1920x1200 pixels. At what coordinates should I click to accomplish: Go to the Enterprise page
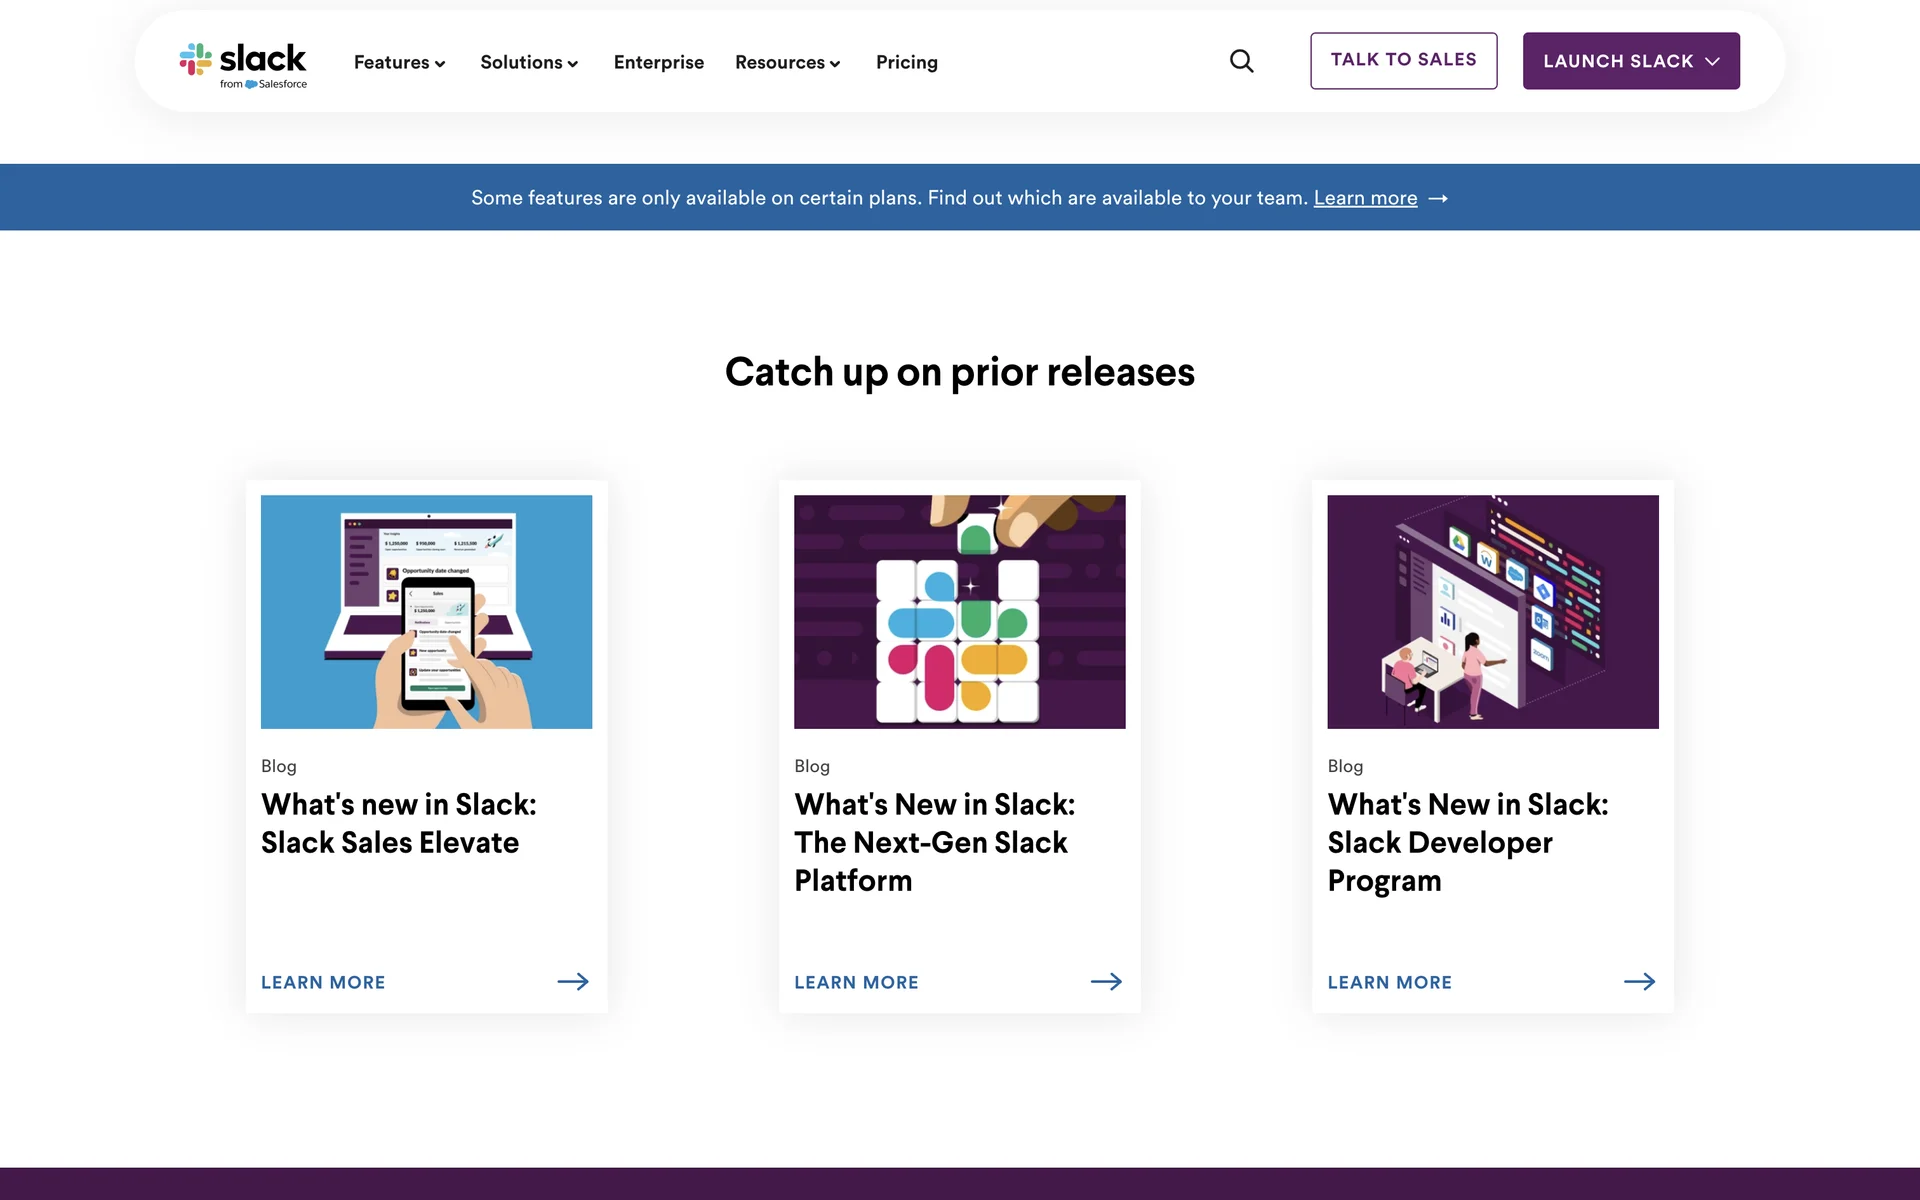pos(658,62)
